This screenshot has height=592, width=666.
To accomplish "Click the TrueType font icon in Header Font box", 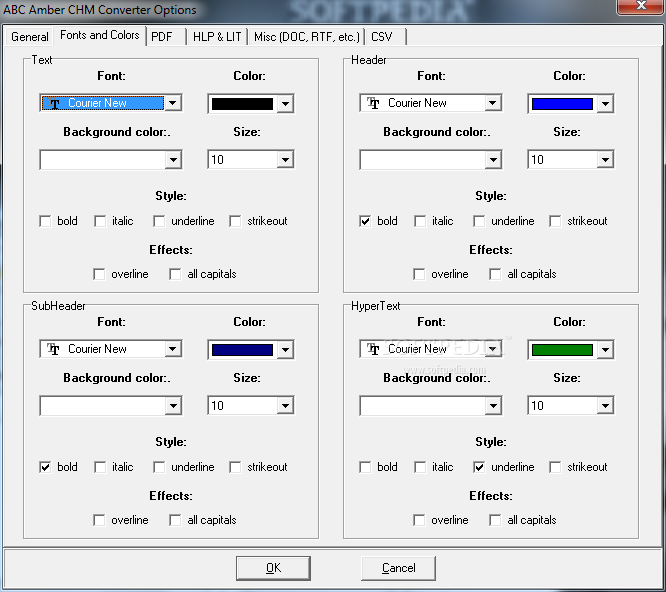I will (x=373, y=103).
